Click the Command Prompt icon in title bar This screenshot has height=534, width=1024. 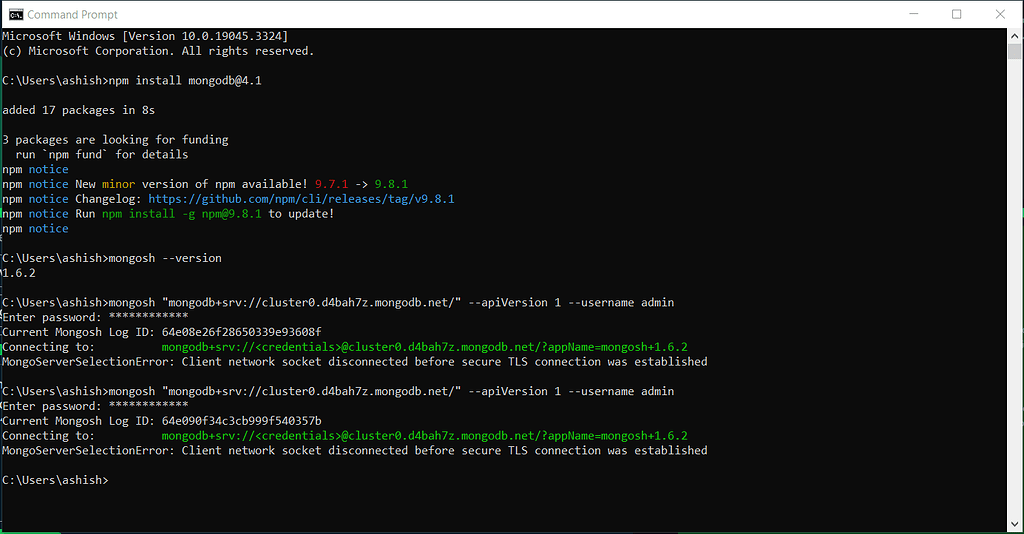pos(15,14)
